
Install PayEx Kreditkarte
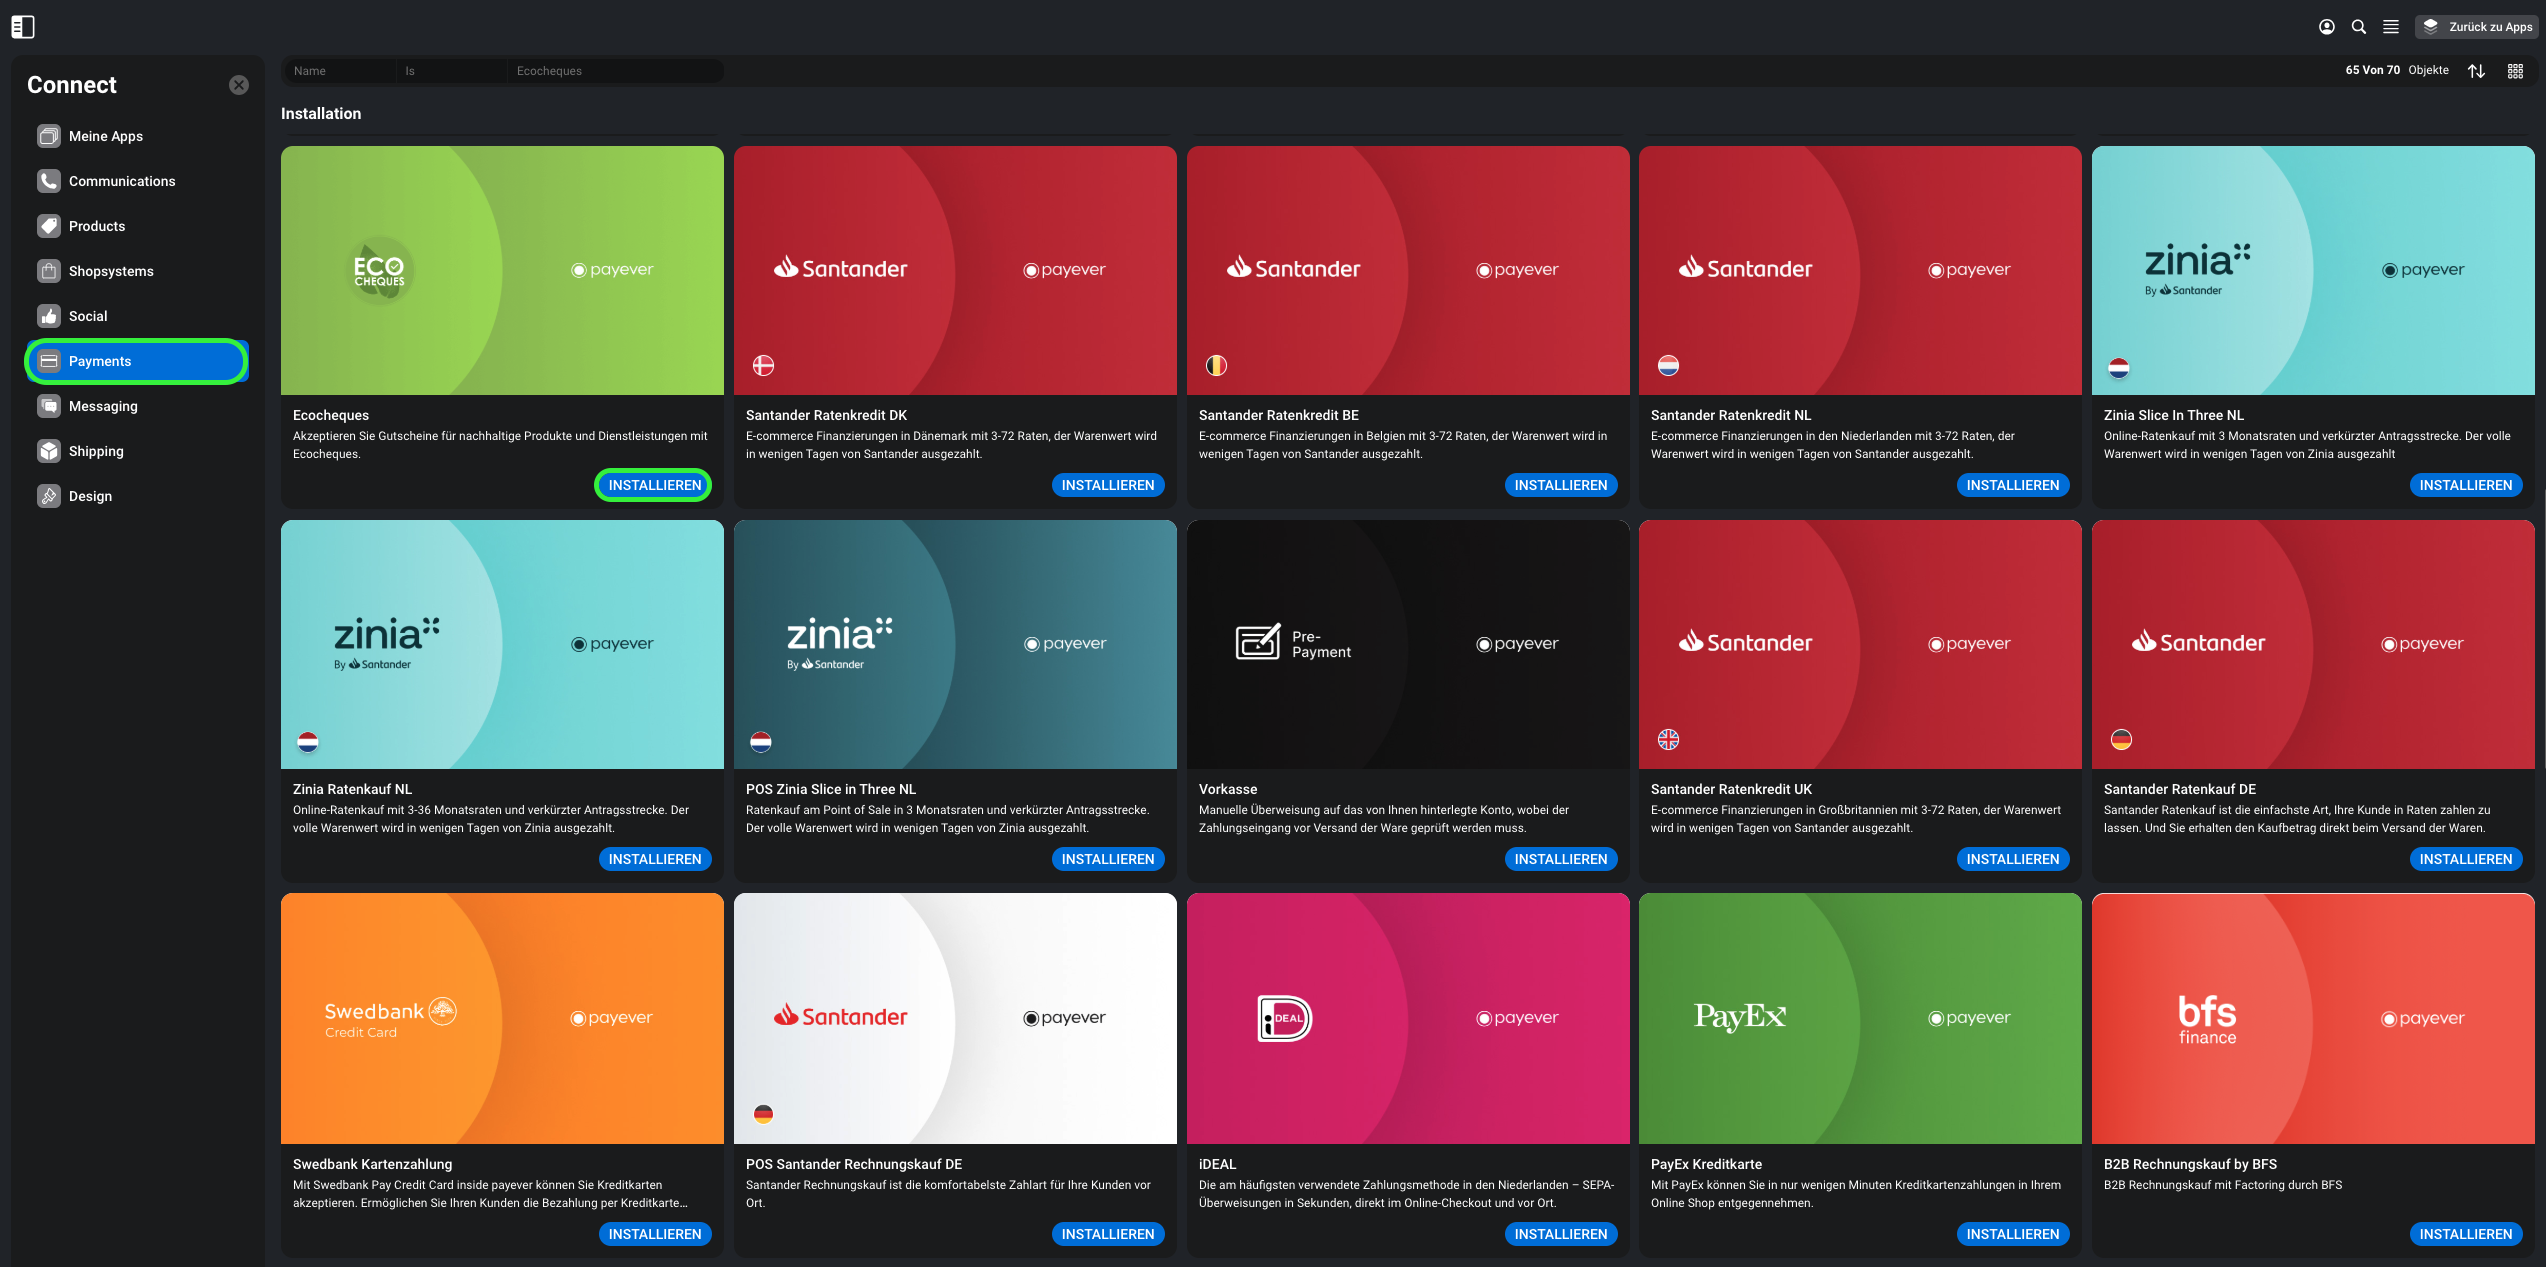pos(2013,1234)
